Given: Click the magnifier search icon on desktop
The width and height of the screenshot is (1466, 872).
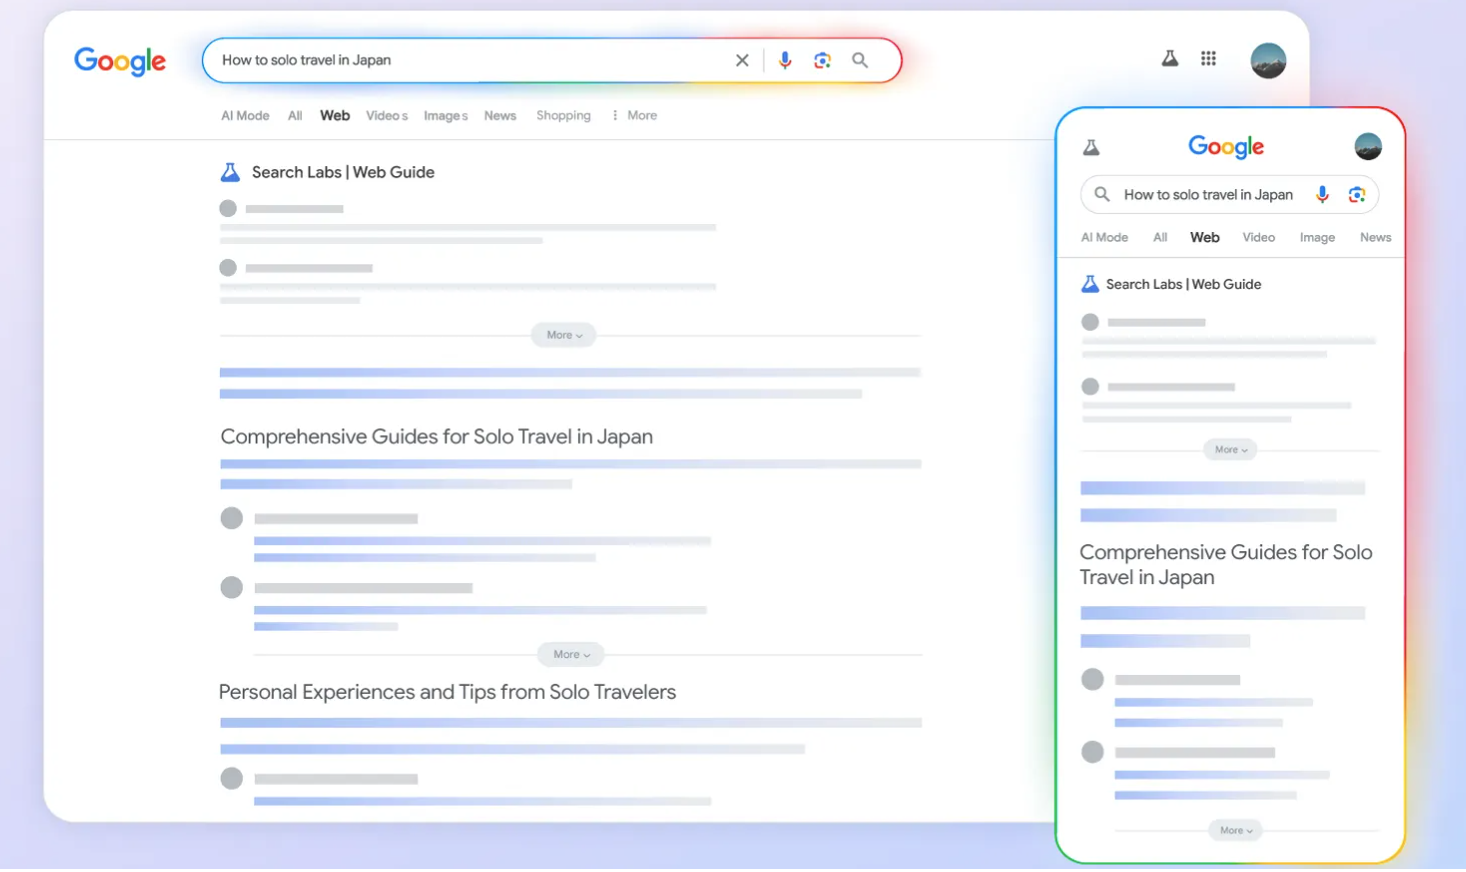Looking at the screenshot, I should pos(860,60).
